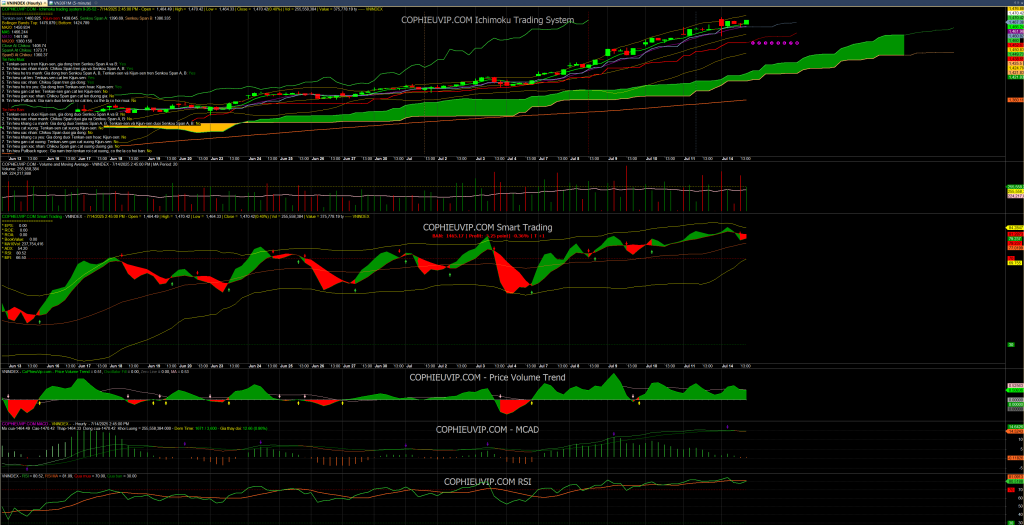This screenshot has width=1024, height=525.
Task: Select buy signal row 4 'Tin hieu cat len'
Action: (x=48, y=78)
